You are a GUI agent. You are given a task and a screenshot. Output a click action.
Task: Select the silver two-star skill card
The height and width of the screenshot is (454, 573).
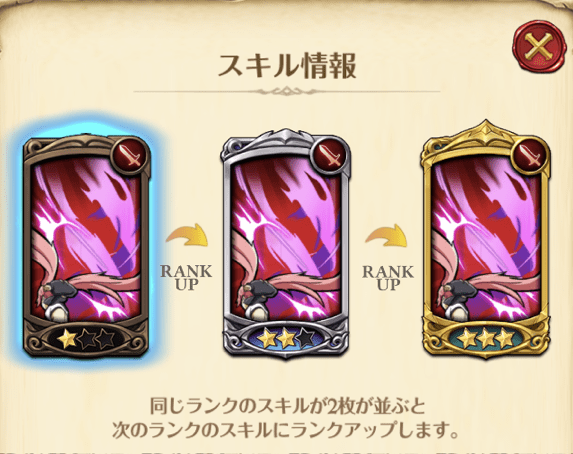click(286, 244)
